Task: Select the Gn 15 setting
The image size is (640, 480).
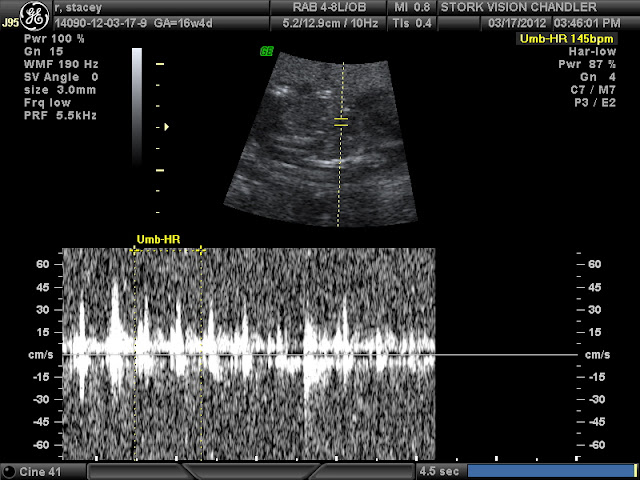Action: [x=44, y=52]
